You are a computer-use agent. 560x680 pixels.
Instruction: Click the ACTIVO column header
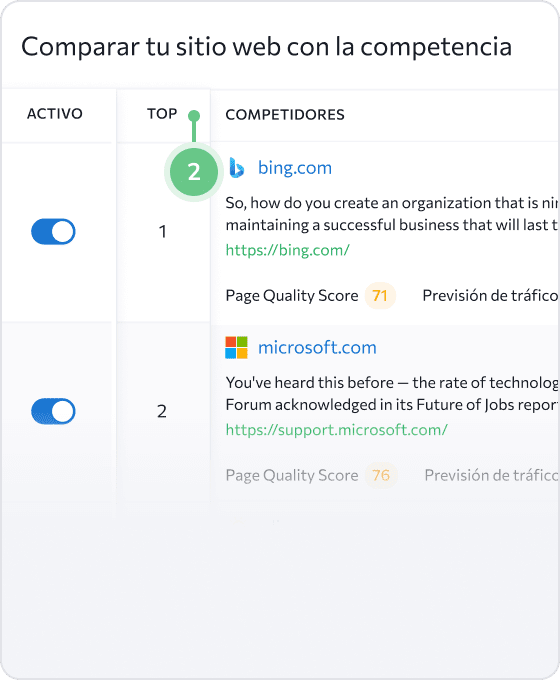click(x=55, y=114)
